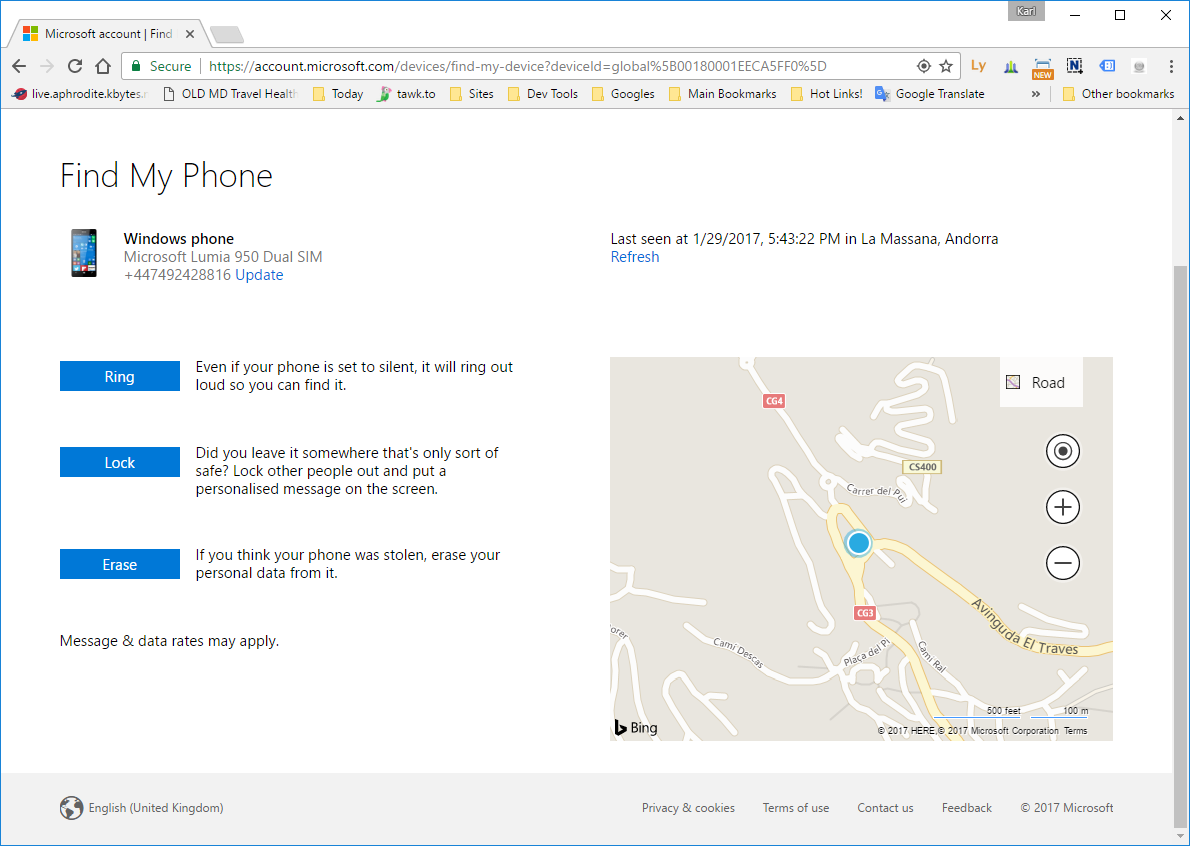The image size is (1190, 846).
Task: Open the blue tag extension icon
Action: tap(1107, 66)
